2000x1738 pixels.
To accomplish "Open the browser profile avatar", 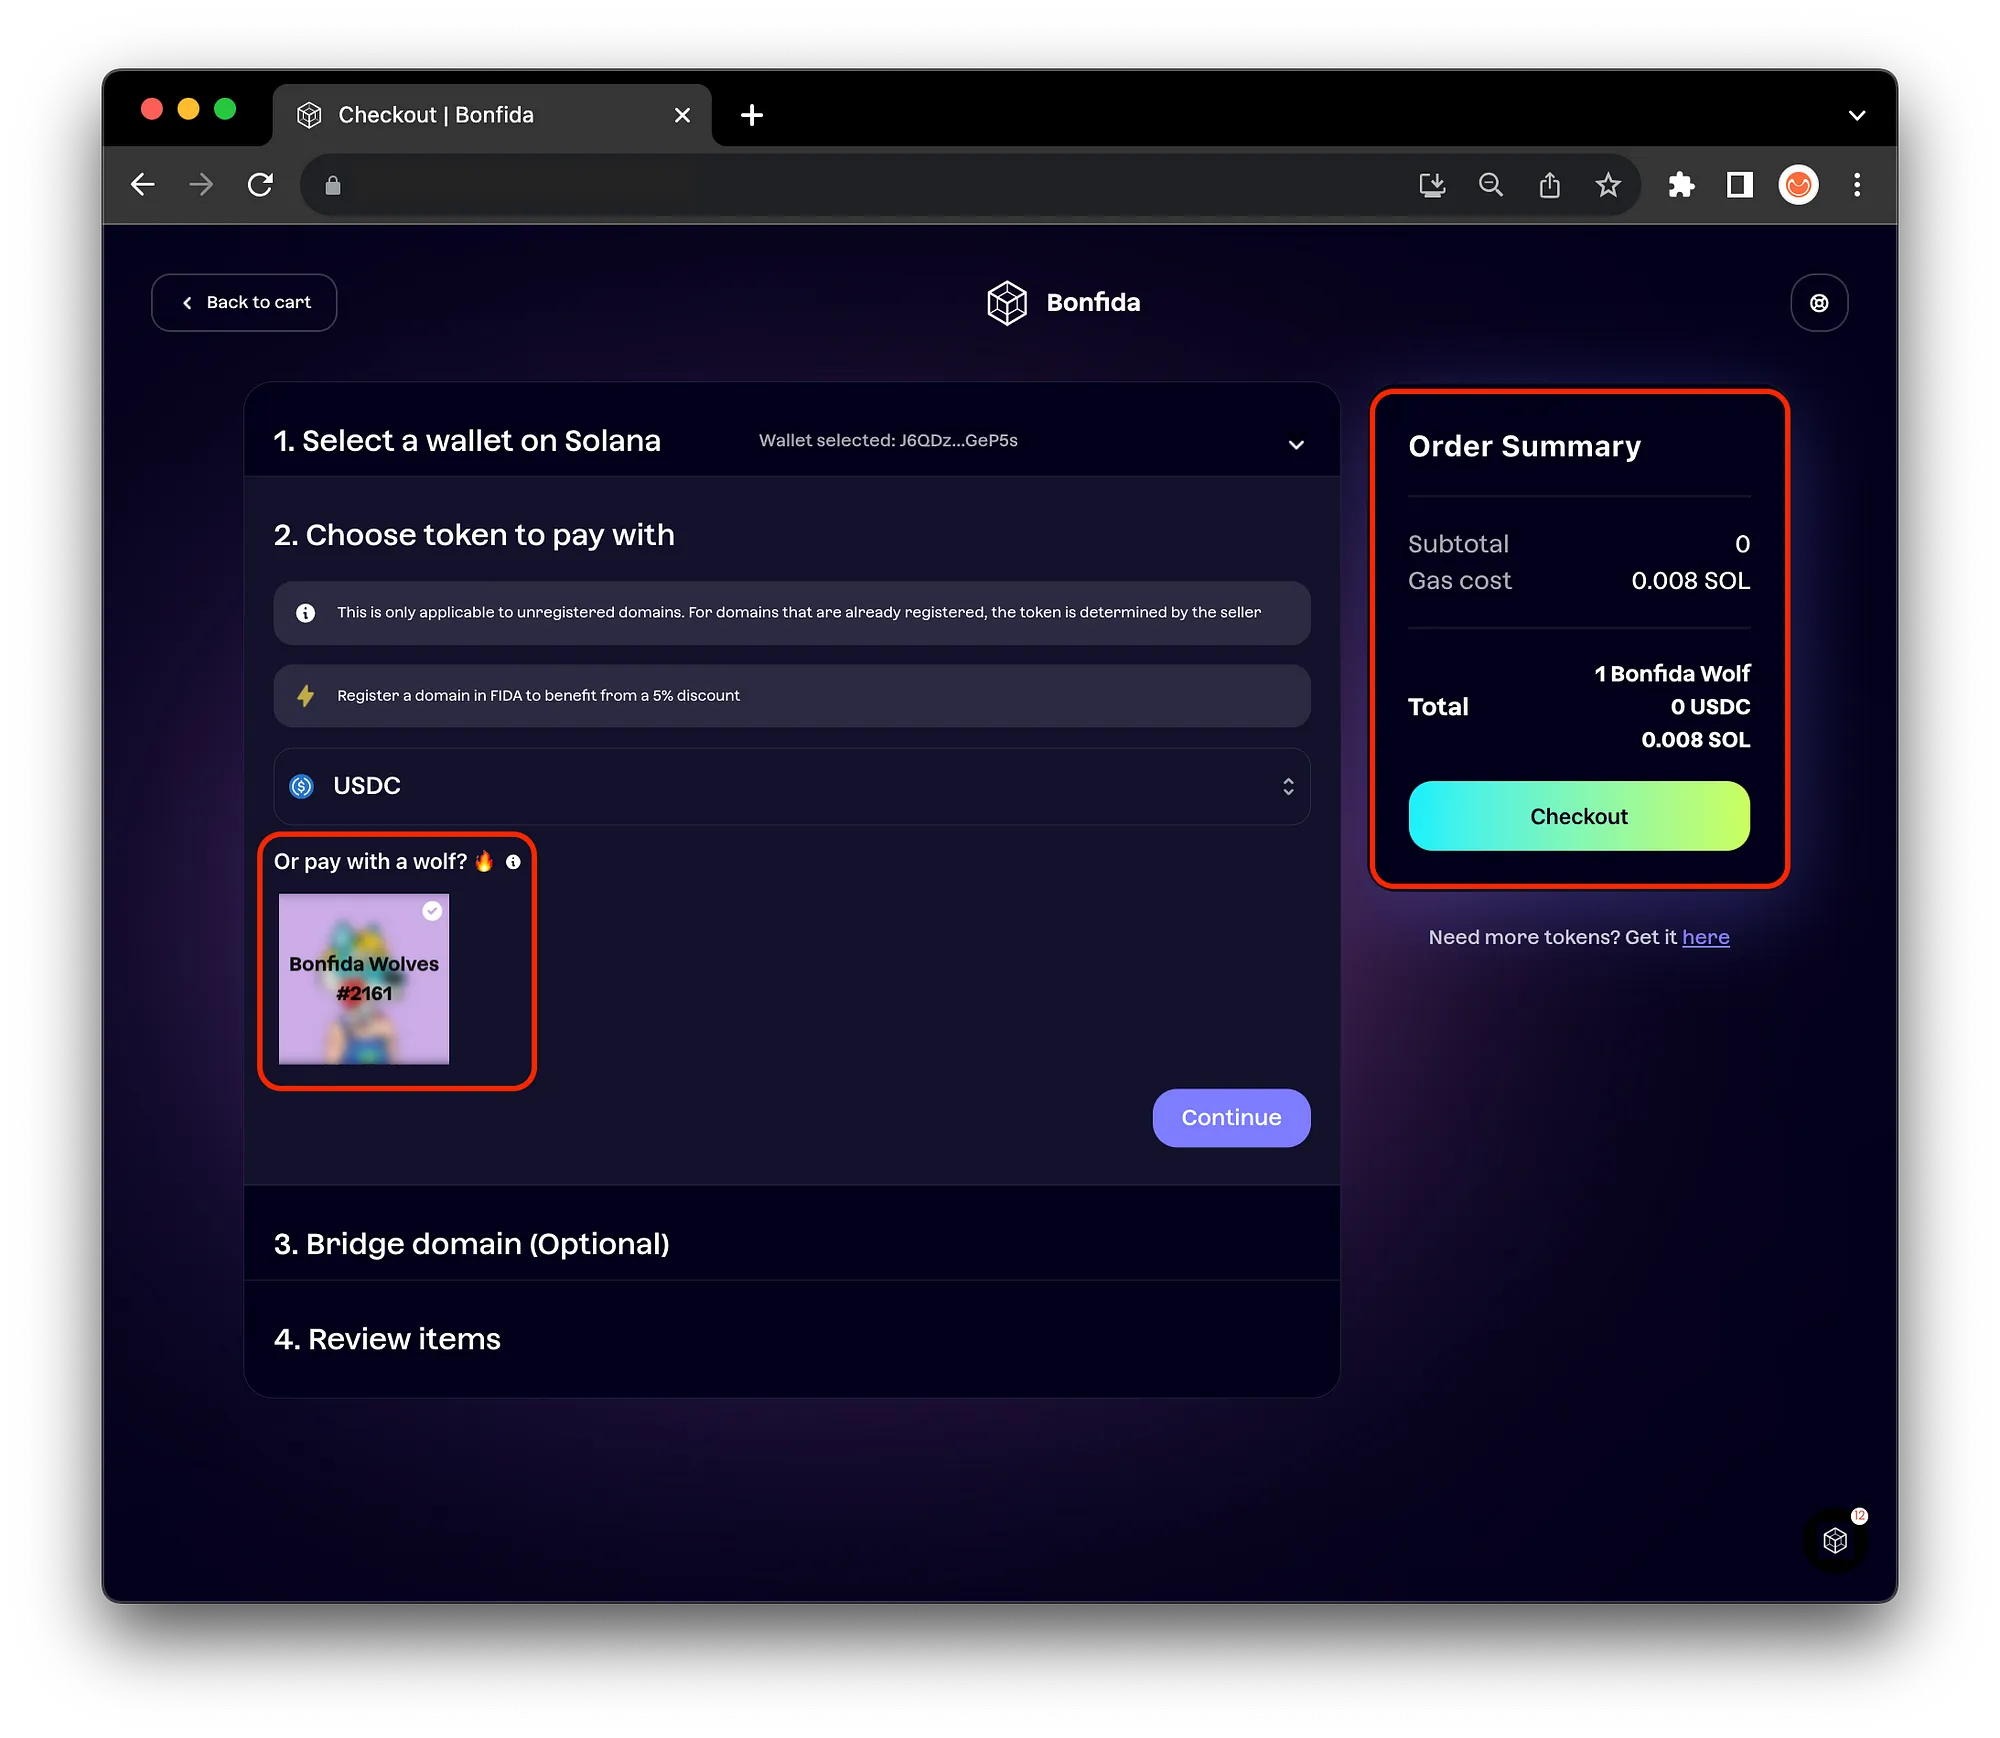I will pyautogui.click(x=1798, y=185).
